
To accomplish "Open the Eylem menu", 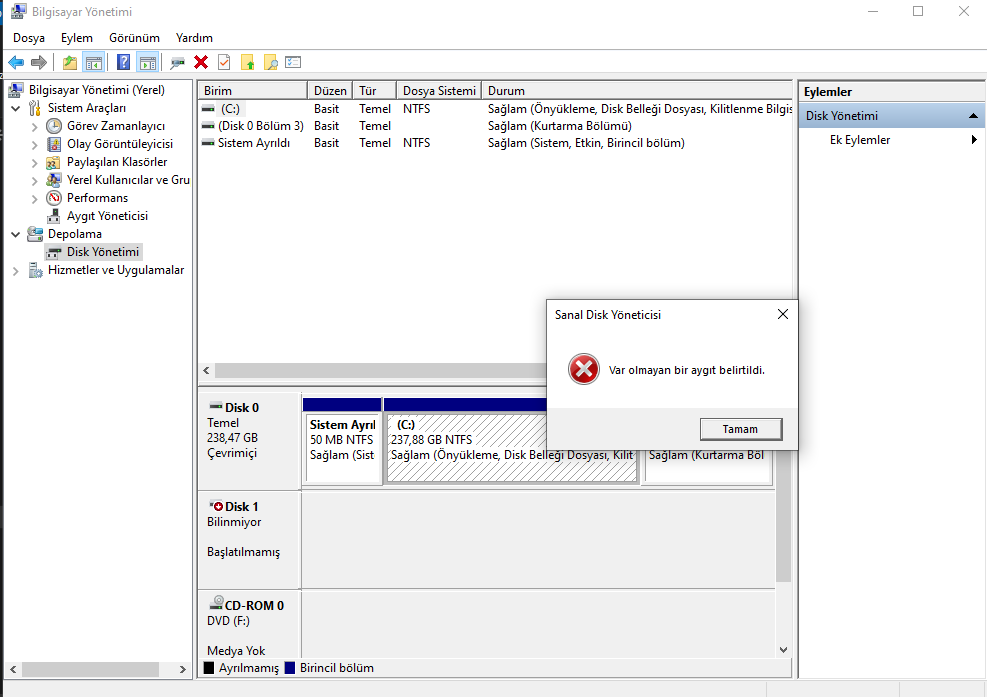I will (x=77, y=38).
